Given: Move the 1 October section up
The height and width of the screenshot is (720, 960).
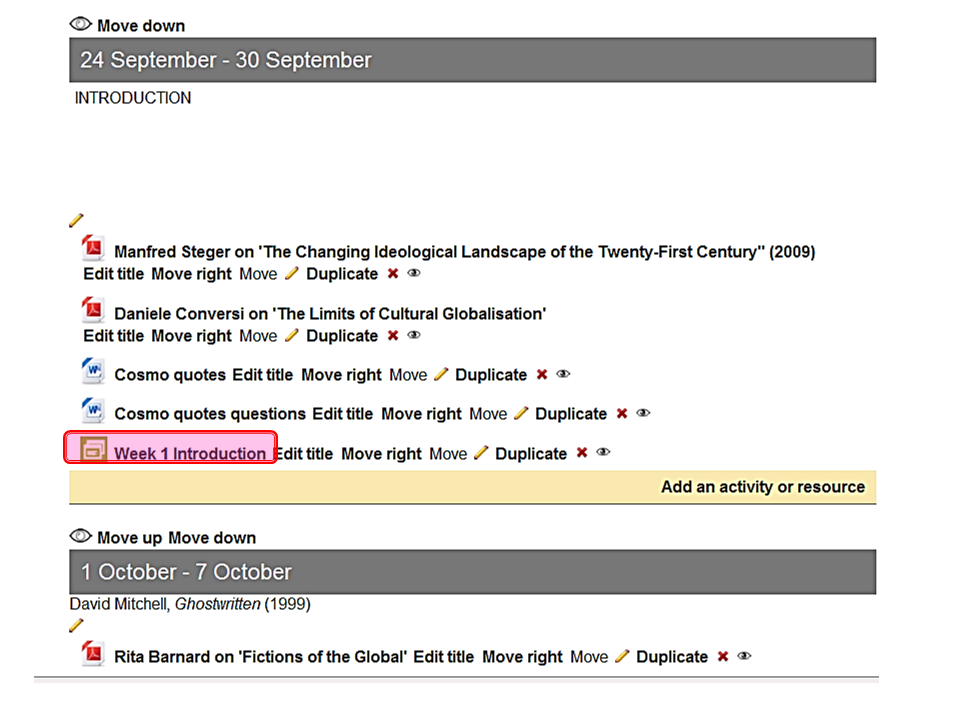Looking at the screenshot, I should (x=129, y=538).
